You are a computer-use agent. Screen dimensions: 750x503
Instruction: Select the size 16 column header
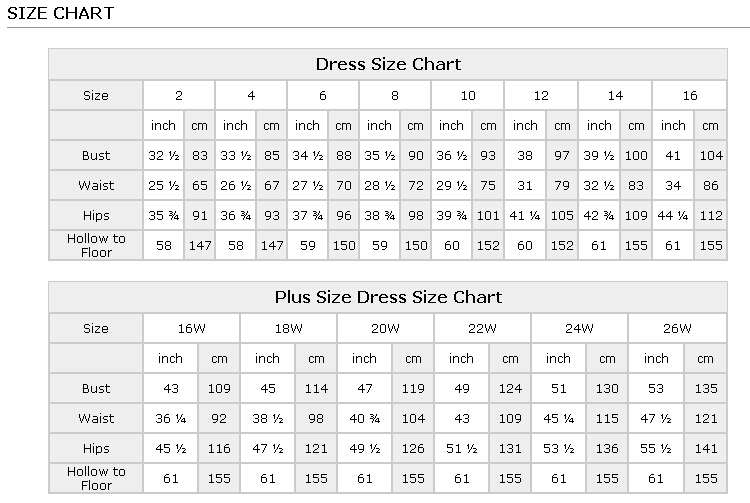click(x=690, y=96)
